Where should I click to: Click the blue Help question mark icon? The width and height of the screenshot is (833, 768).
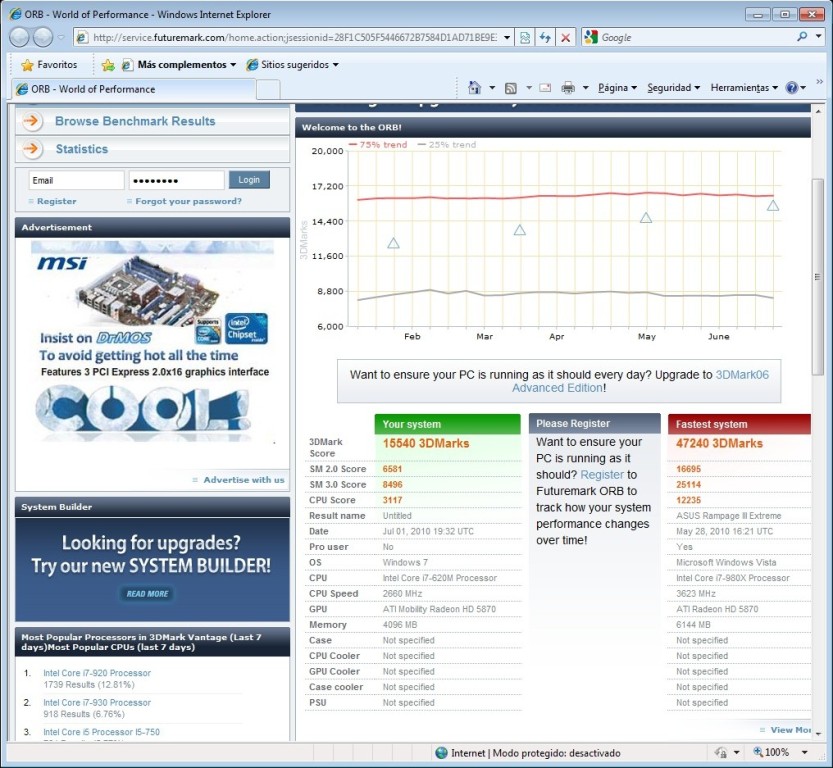pos(792,88)
